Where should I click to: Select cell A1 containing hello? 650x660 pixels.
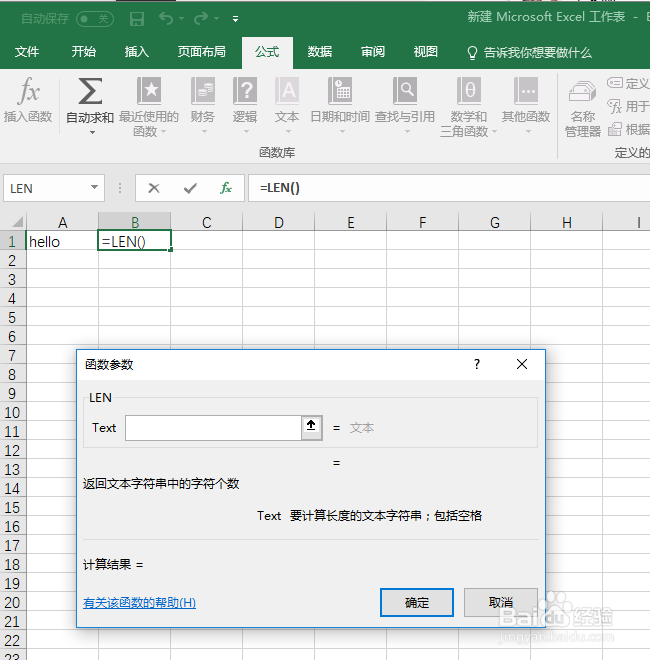pyautogui.click(x=62, y=242)
